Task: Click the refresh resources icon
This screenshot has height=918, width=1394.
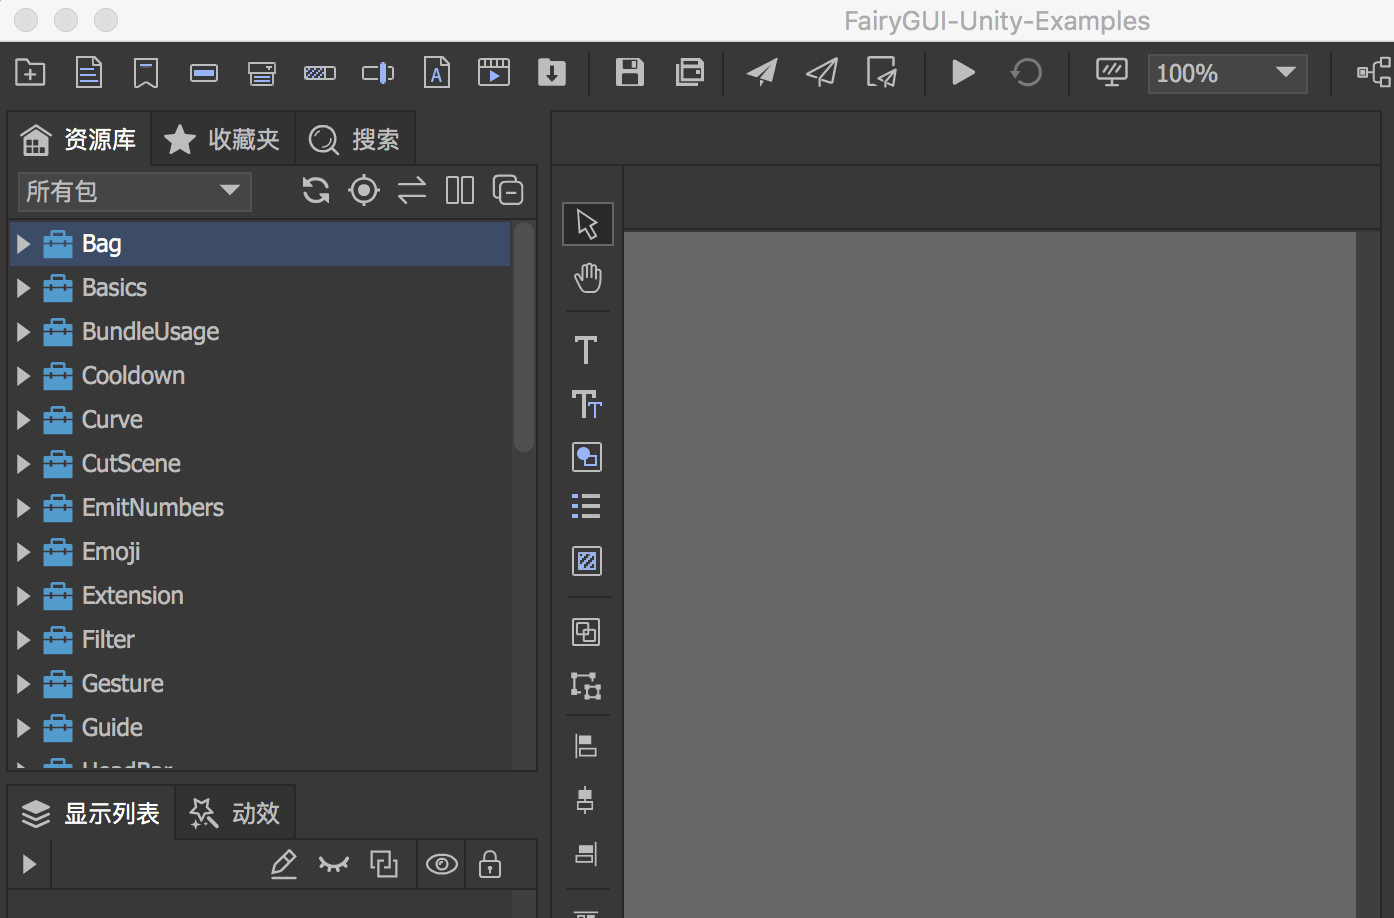Action: pos(316,190)
